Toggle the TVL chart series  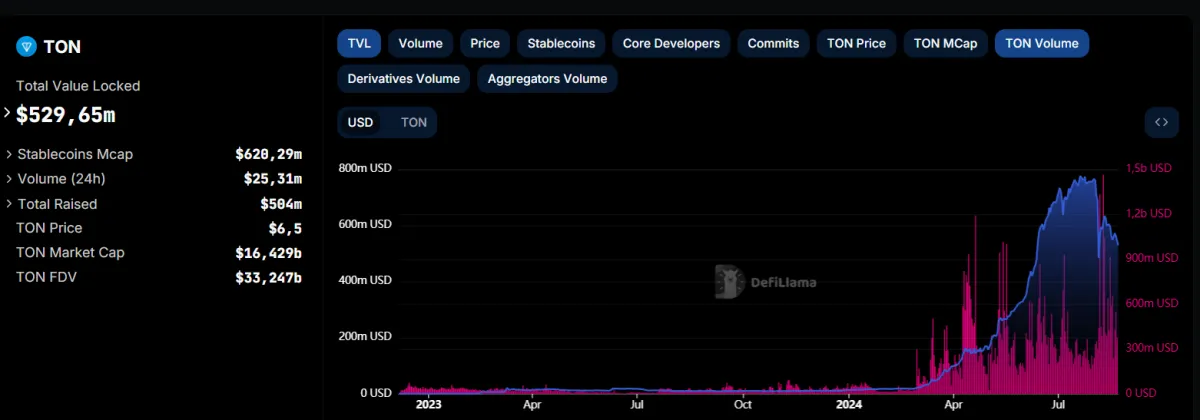(x=359, y=43)
